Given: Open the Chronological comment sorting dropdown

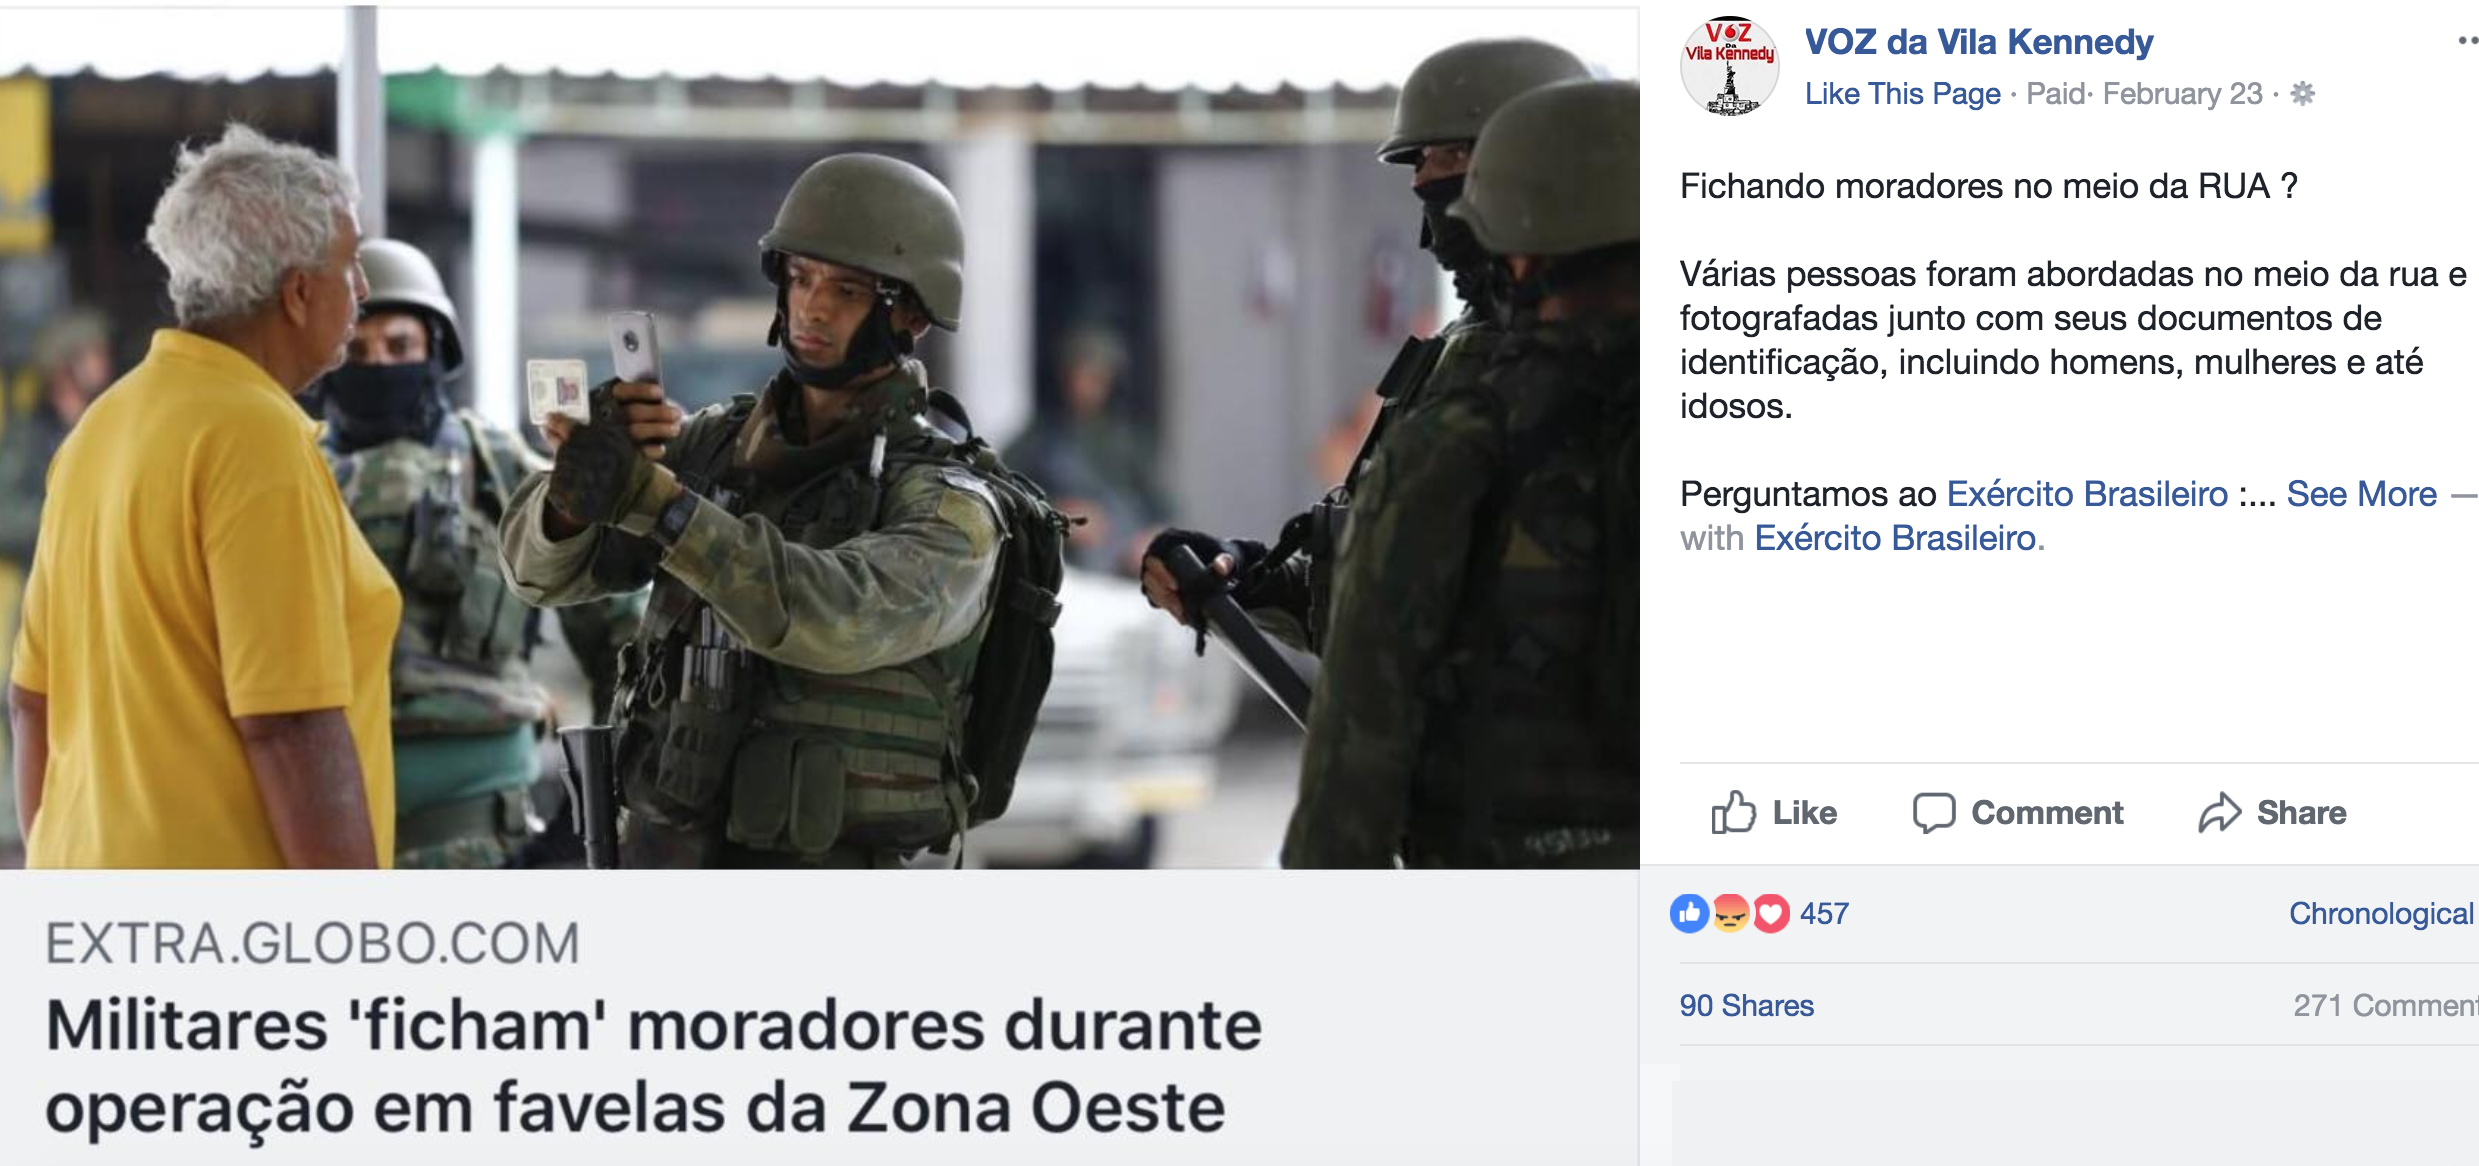Looking at the screenshot, I should coord(2381,913).
